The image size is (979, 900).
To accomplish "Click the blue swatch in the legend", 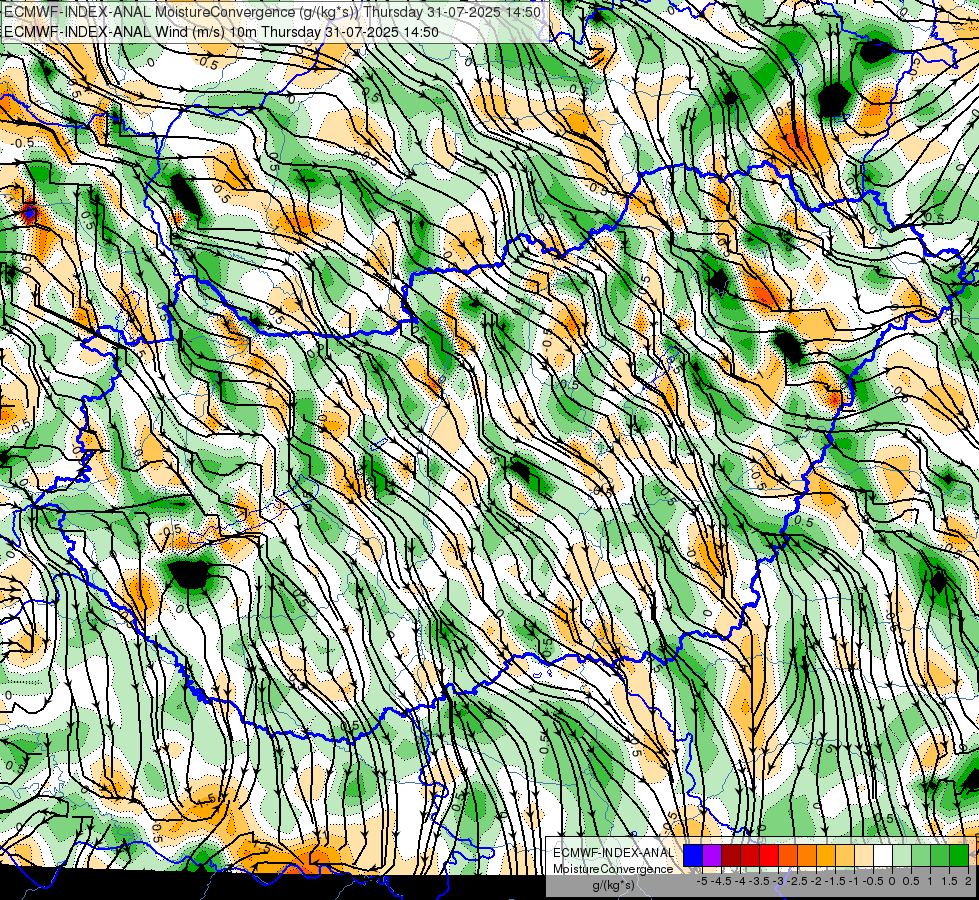I will point(693,855).
